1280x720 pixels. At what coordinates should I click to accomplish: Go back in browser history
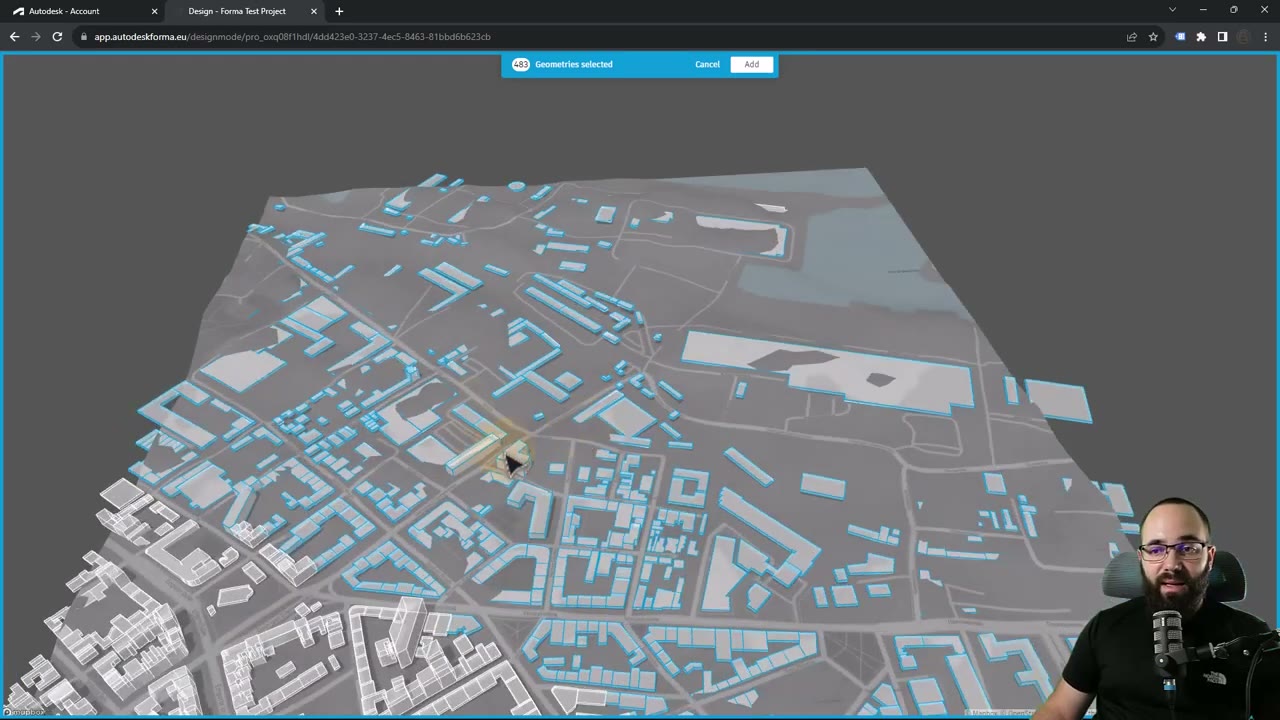click(14, 37)
